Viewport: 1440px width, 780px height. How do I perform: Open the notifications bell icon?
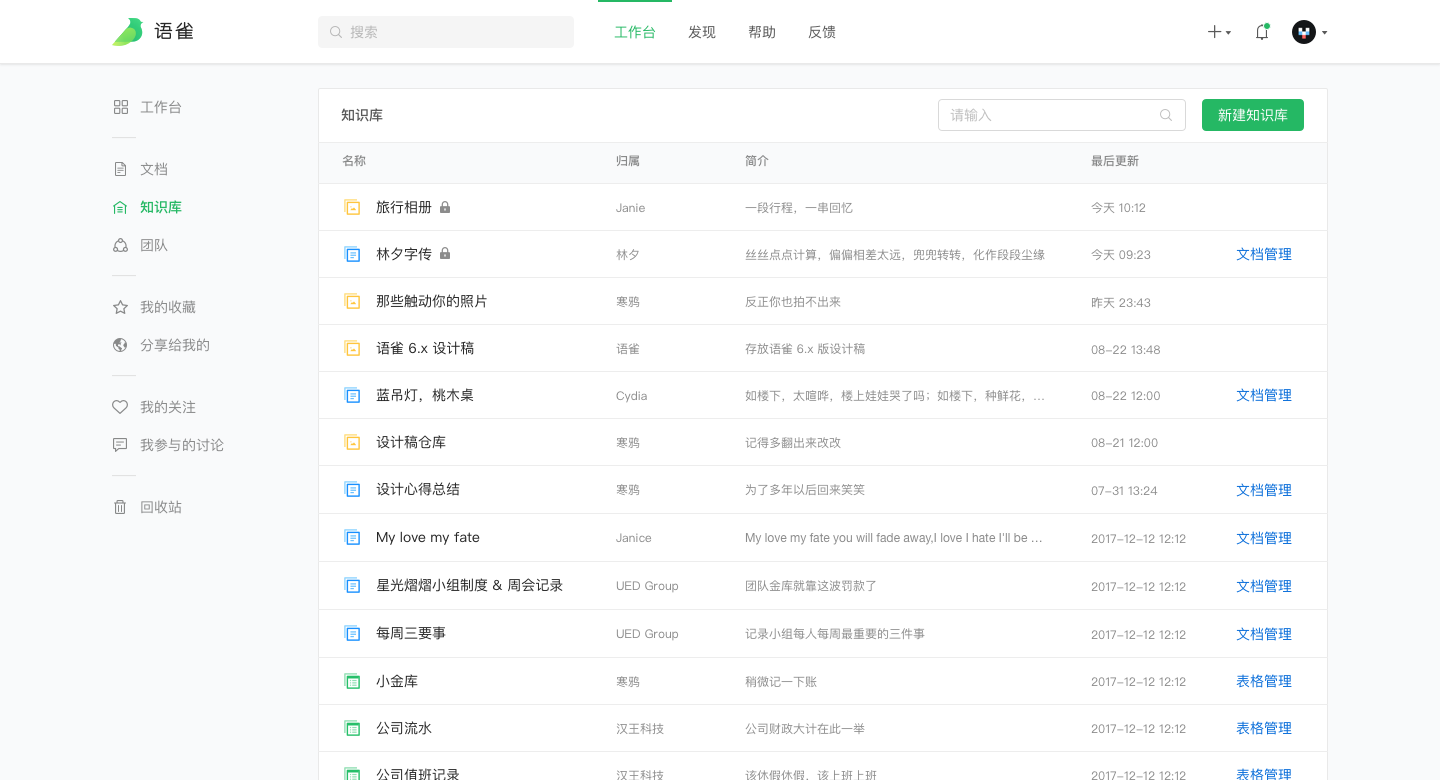point(1262,32)
